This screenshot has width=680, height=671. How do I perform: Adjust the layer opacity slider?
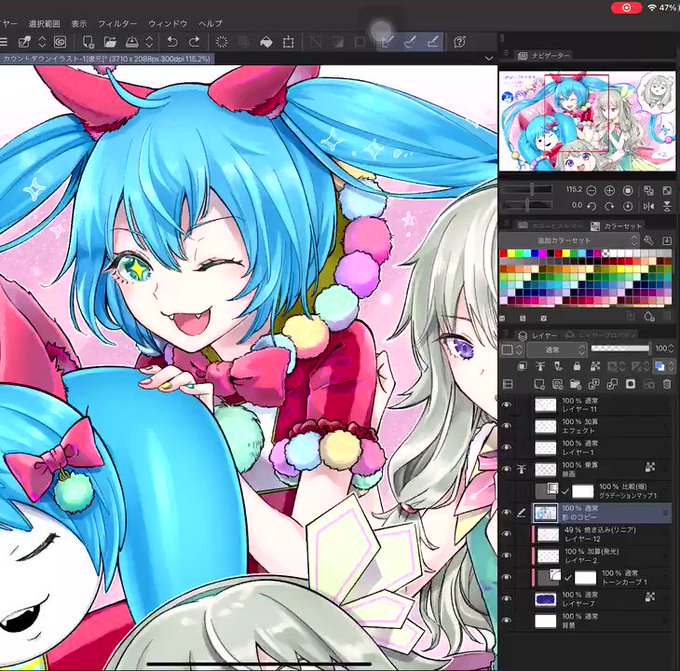click(620, 348)
